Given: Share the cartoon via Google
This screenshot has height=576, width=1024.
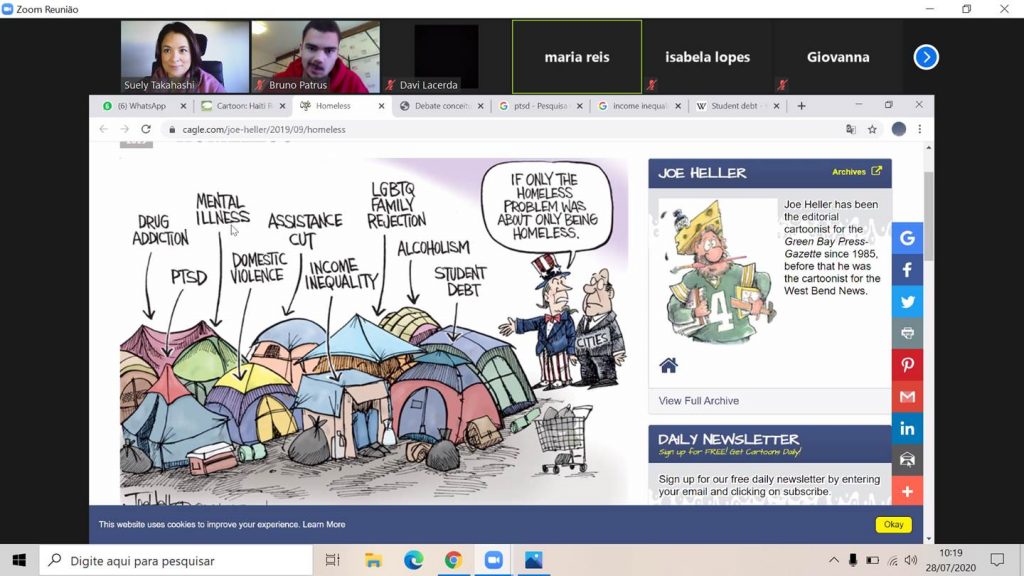Looking at the screenshot, I should pos(907,238).
